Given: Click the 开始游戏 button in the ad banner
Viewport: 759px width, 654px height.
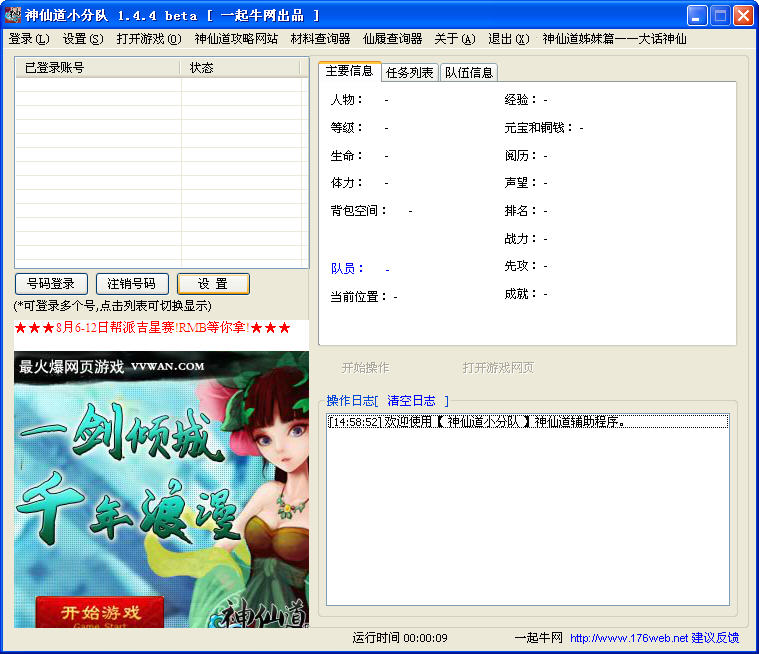Looking at the screenshot, I should (99, 612).
